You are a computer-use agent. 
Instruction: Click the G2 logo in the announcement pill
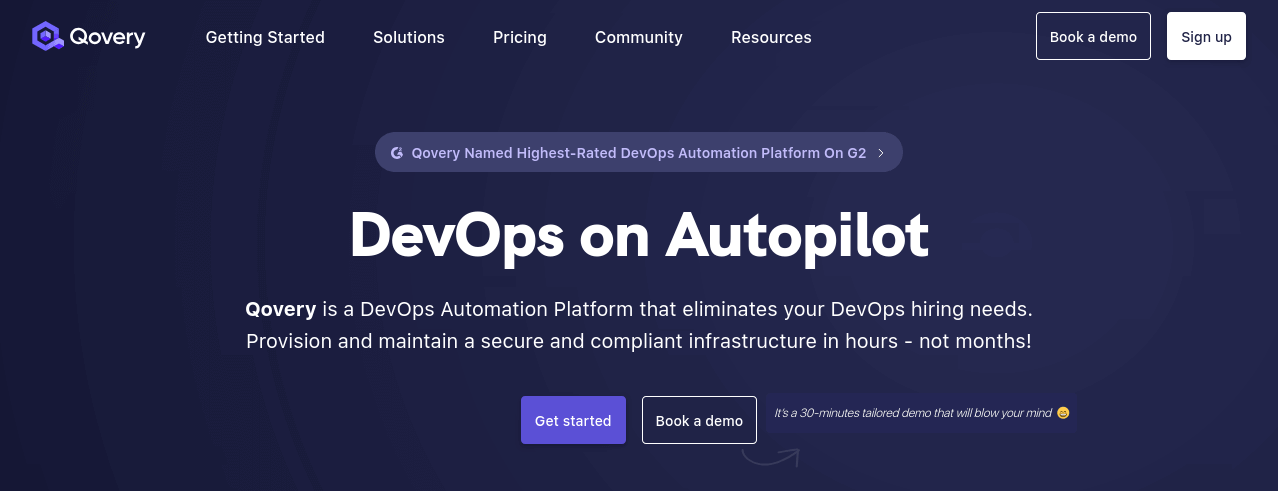(x=397, y=153)
